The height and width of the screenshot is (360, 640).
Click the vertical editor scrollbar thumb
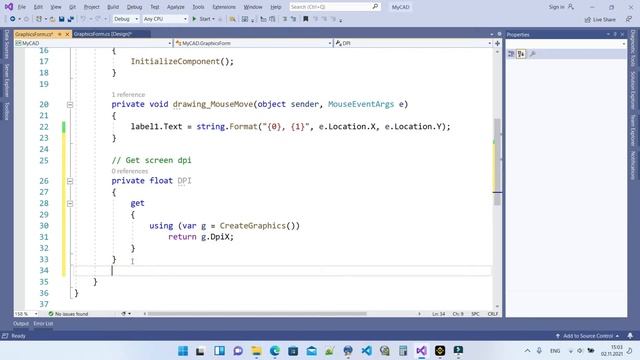[x=497, y=161]
